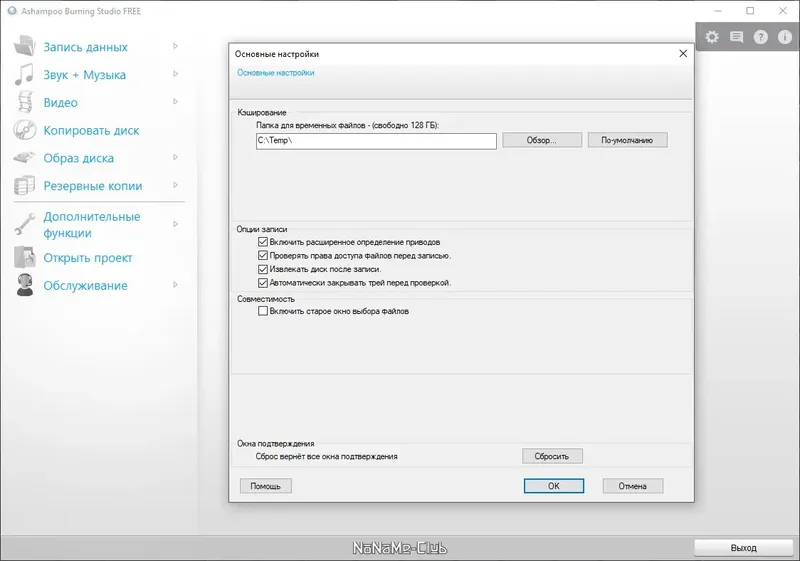Confirm settings with OK button
Image resolution: width=800 pixels, height=561 pixels.
click(x=554, y=486)
